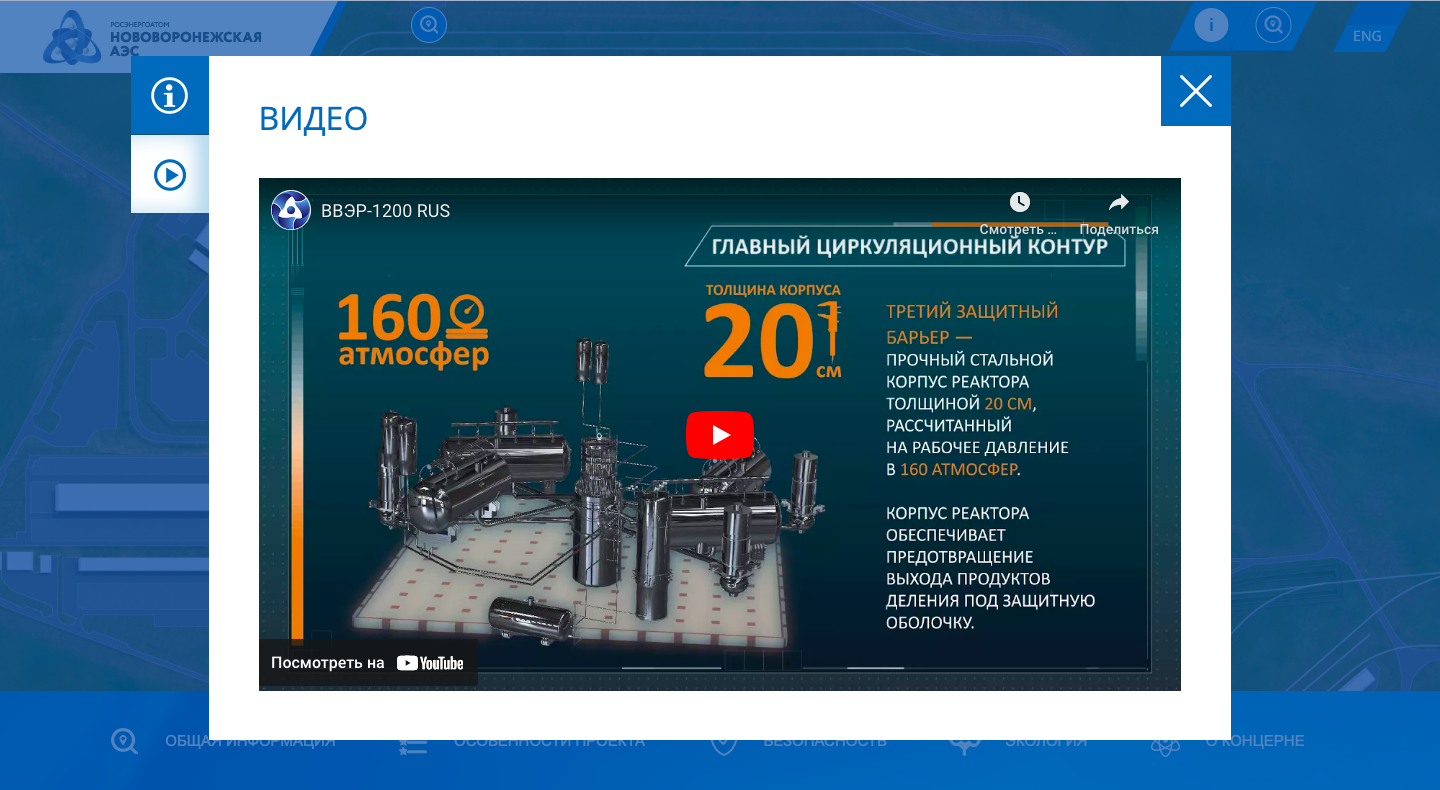Open the Особенности проекта menu item
Image resolution: width=1440 pixels, height=790 pixels.
pyautogui.click(x=548, y=742)
